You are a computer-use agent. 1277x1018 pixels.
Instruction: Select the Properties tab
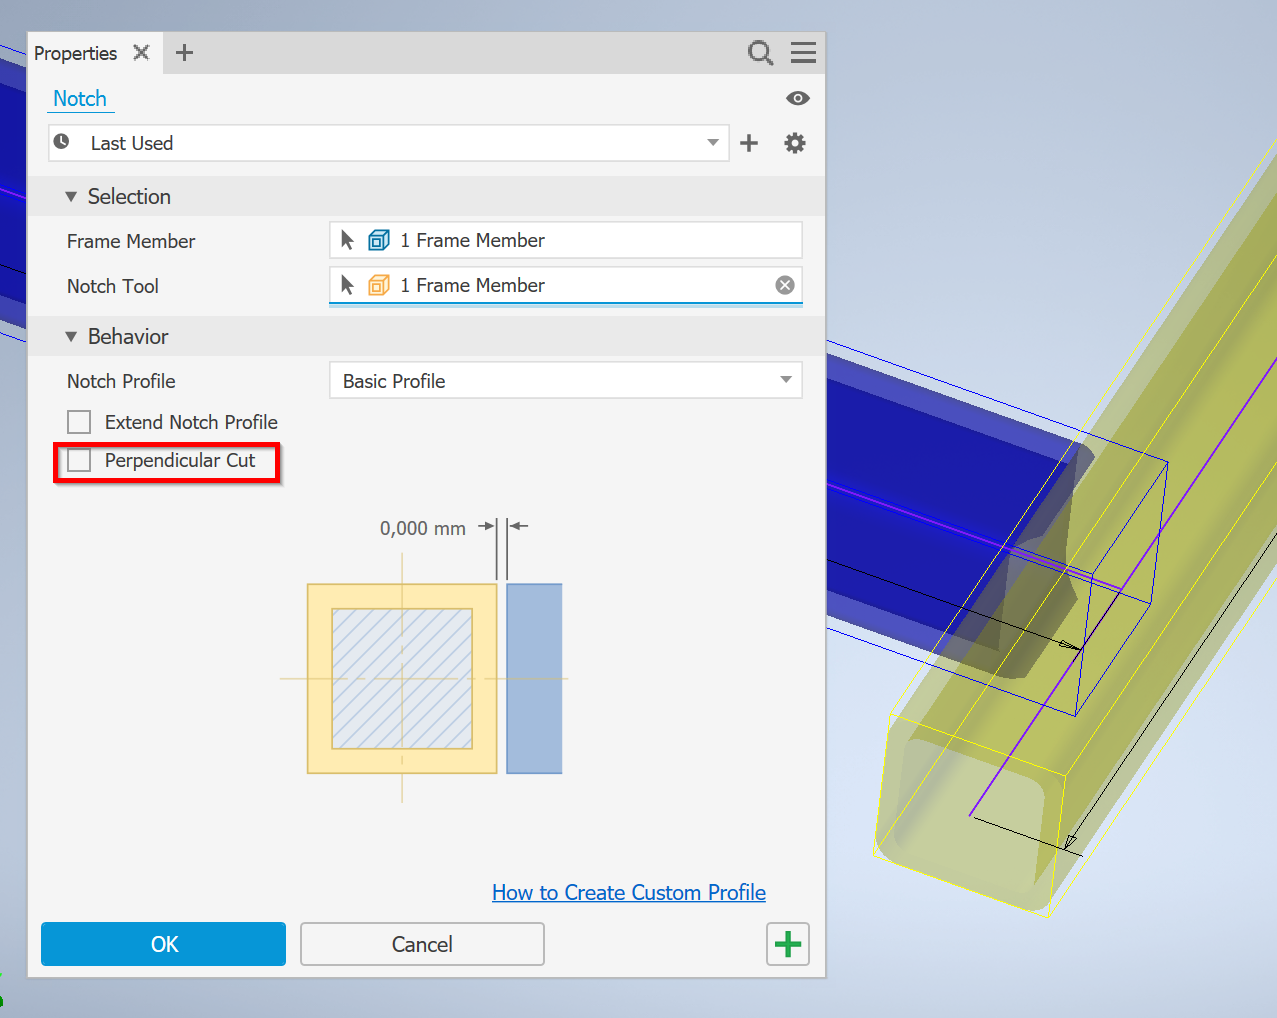coord(75,53)
